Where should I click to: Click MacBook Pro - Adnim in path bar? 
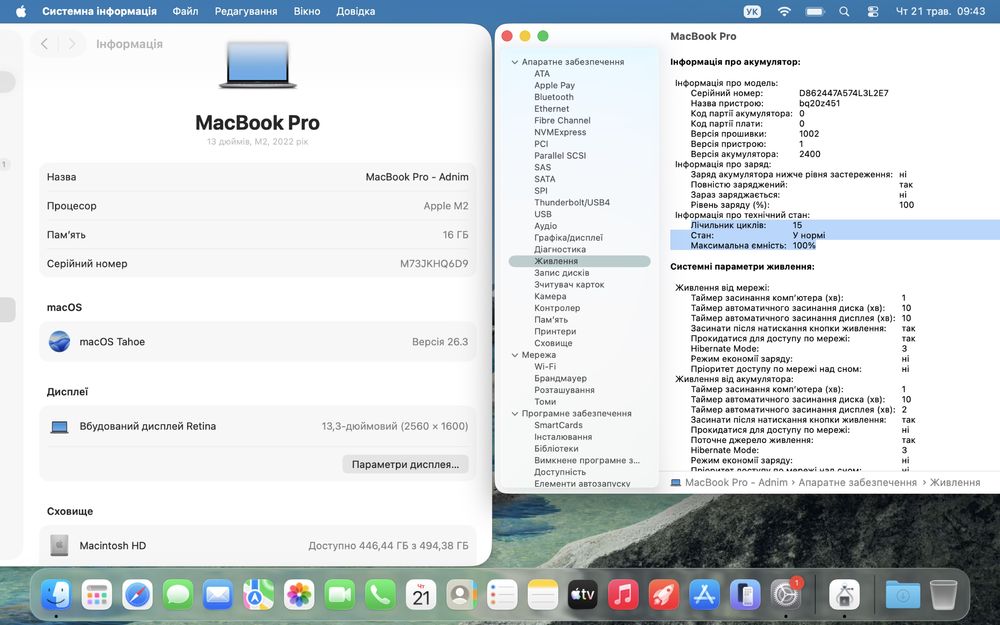736,483
